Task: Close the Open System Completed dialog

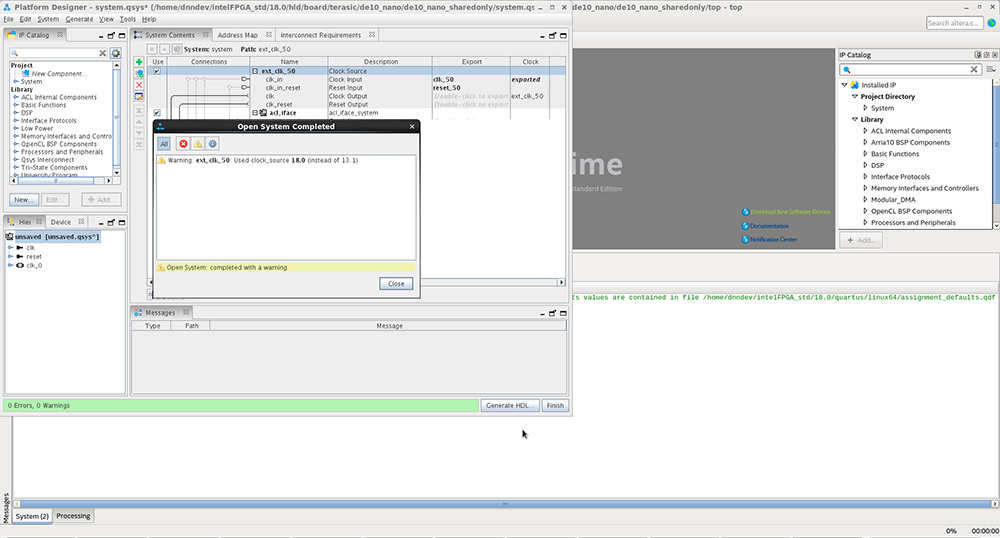Action: point(396,284)
